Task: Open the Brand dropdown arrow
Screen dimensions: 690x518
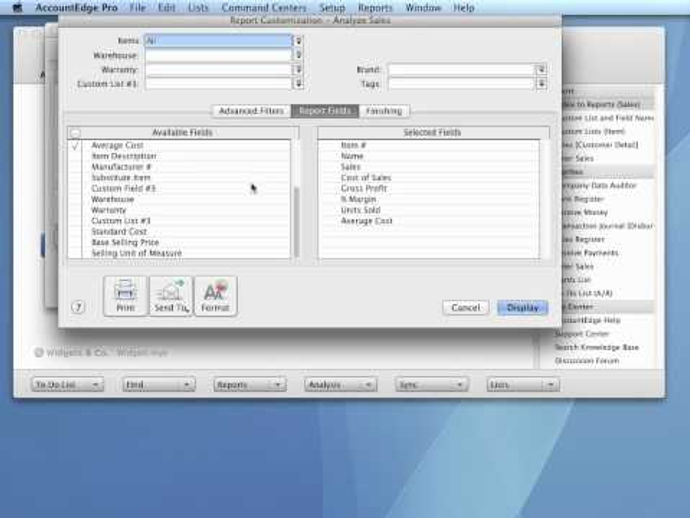Action: coord(541,70)
